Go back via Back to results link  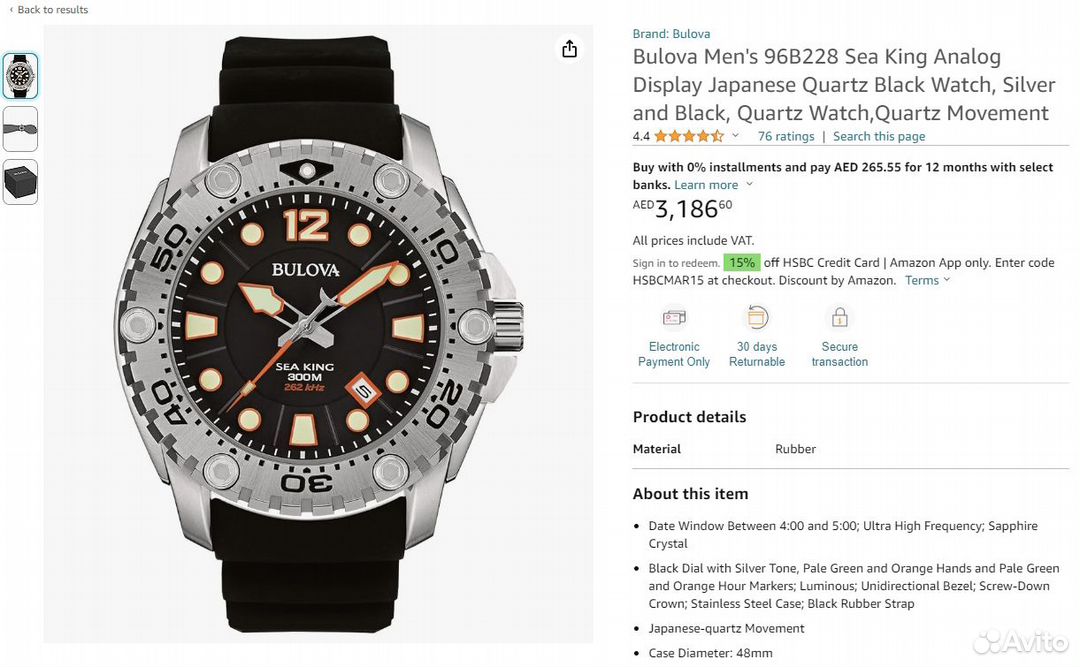[53, 10]
